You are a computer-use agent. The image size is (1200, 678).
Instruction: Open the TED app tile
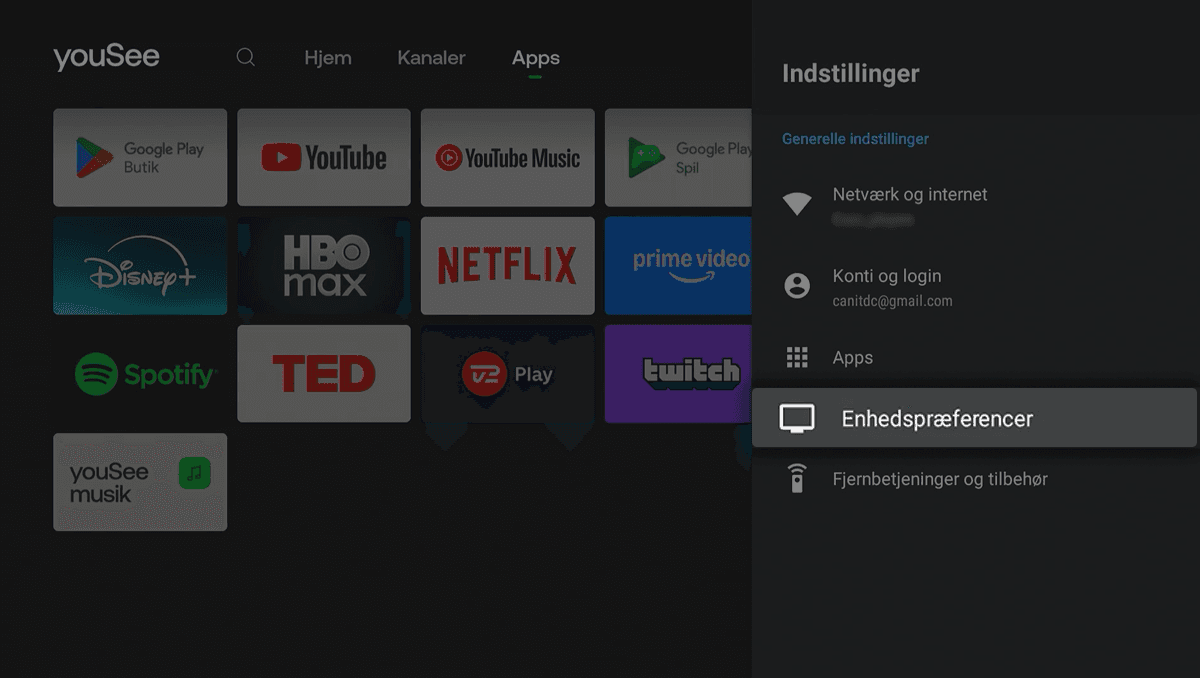click(323, 373)
